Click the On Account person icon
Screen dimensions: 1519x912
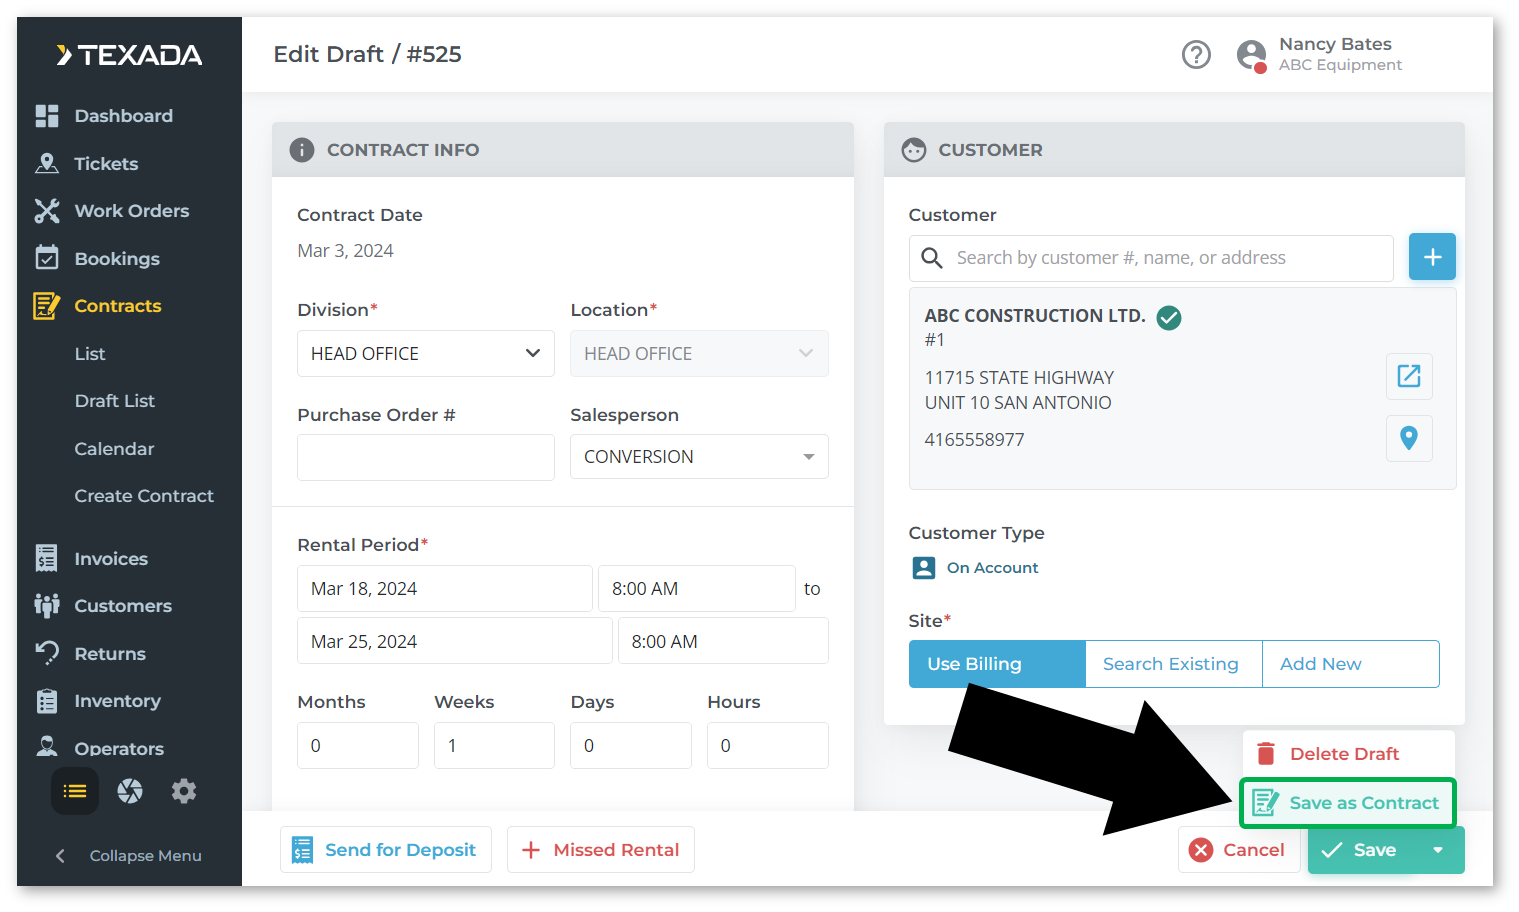pyautogui.click(x=924, y=568)
